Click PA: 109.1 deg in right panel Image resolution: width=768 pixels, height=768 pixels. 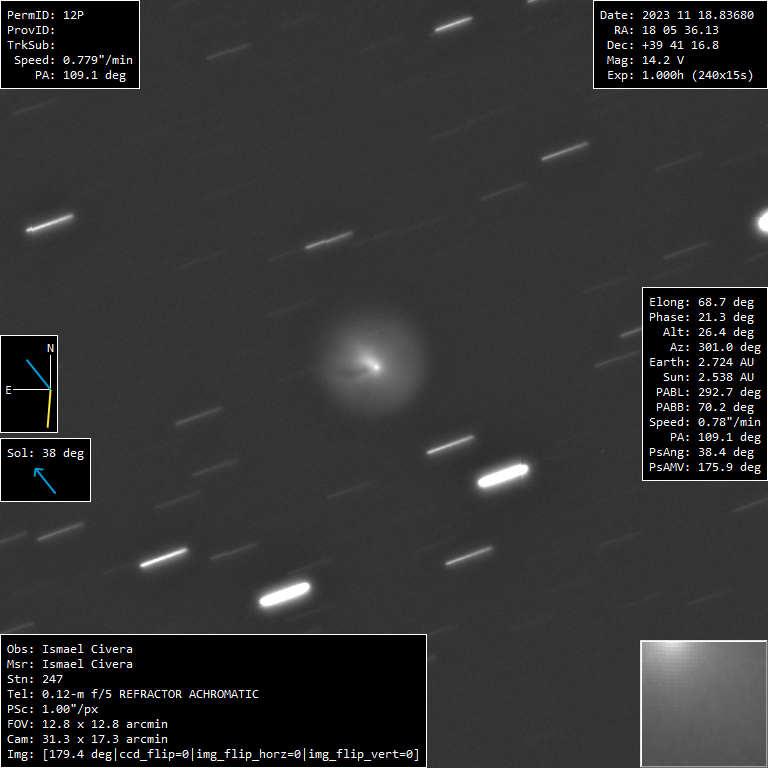tap(715, 437)
